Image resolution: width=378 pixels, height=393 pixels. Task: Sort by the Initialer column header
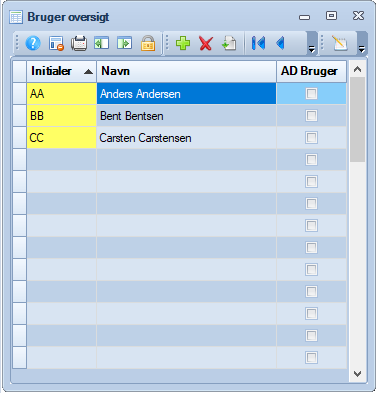pyautogui.click(x=62, y=71)
